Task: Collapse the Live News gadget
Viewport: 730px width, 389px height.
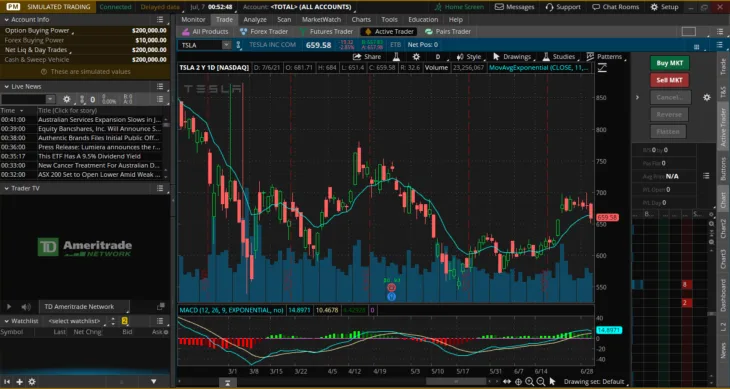Action: point(7,87)
